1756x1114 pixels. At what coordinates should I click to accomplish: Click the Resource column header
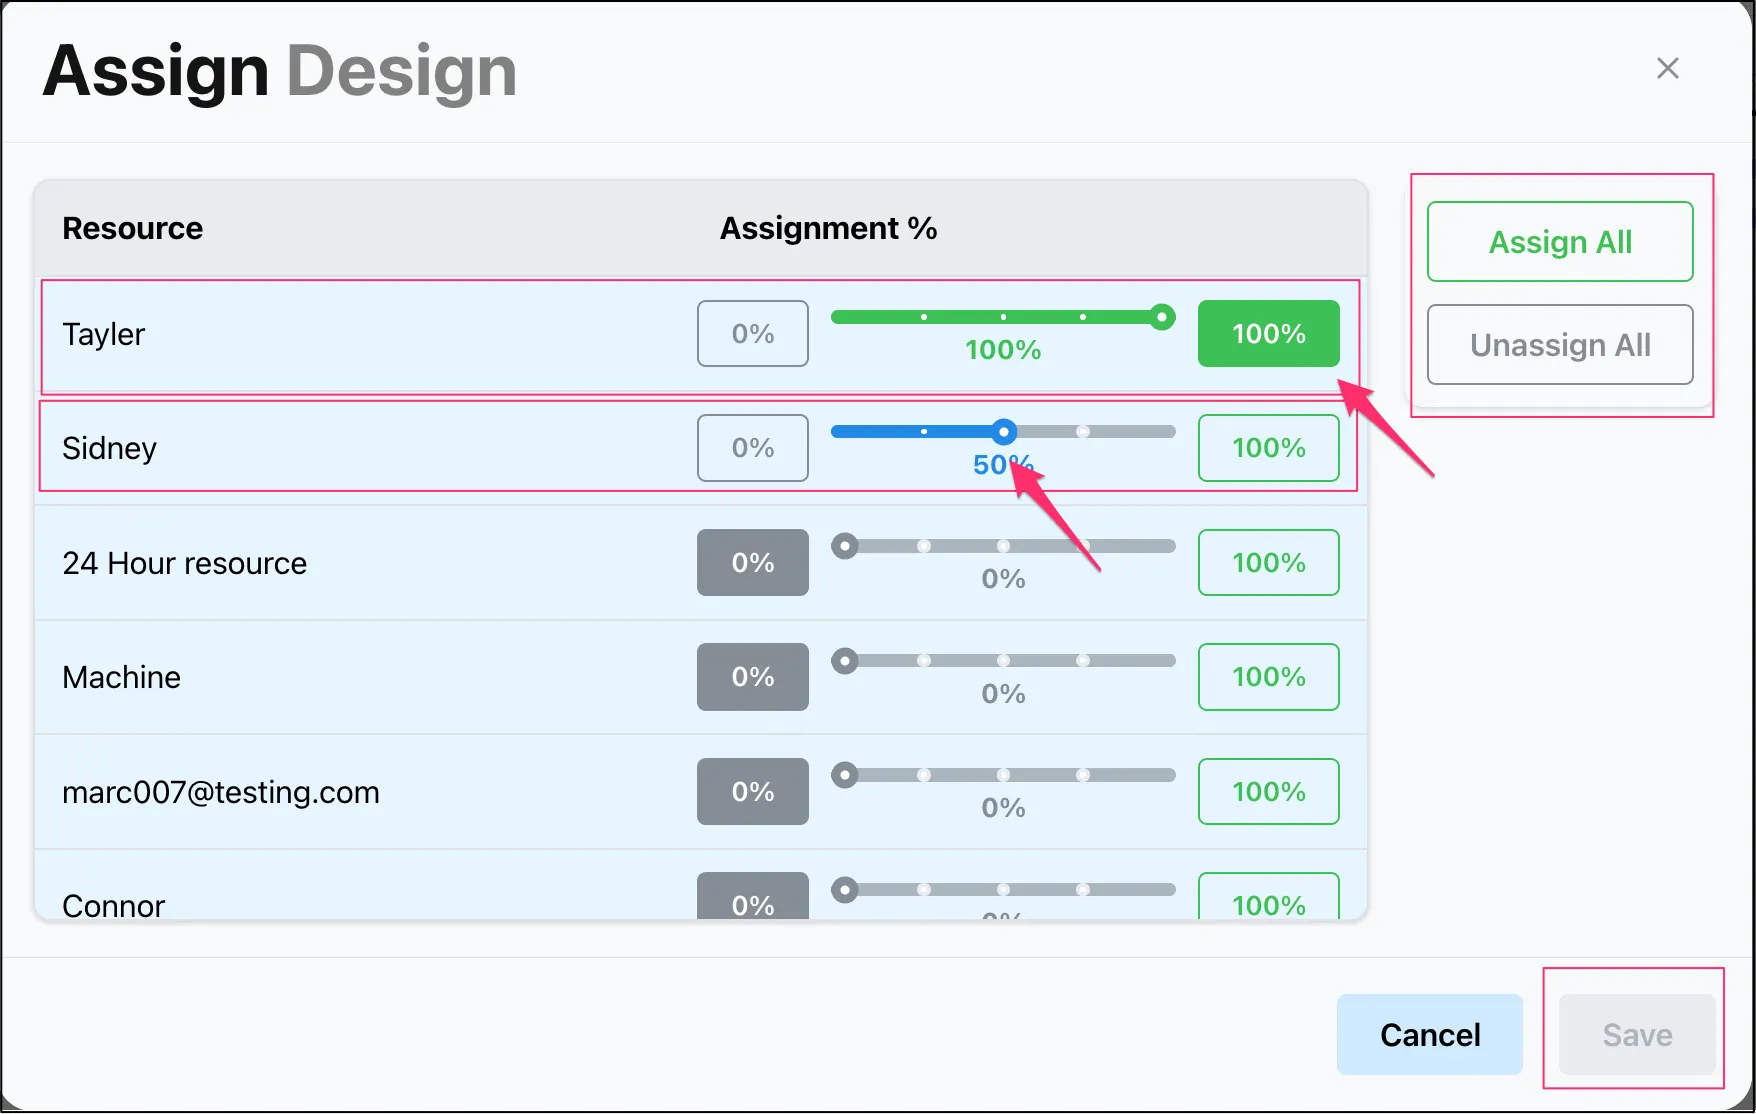132,228
